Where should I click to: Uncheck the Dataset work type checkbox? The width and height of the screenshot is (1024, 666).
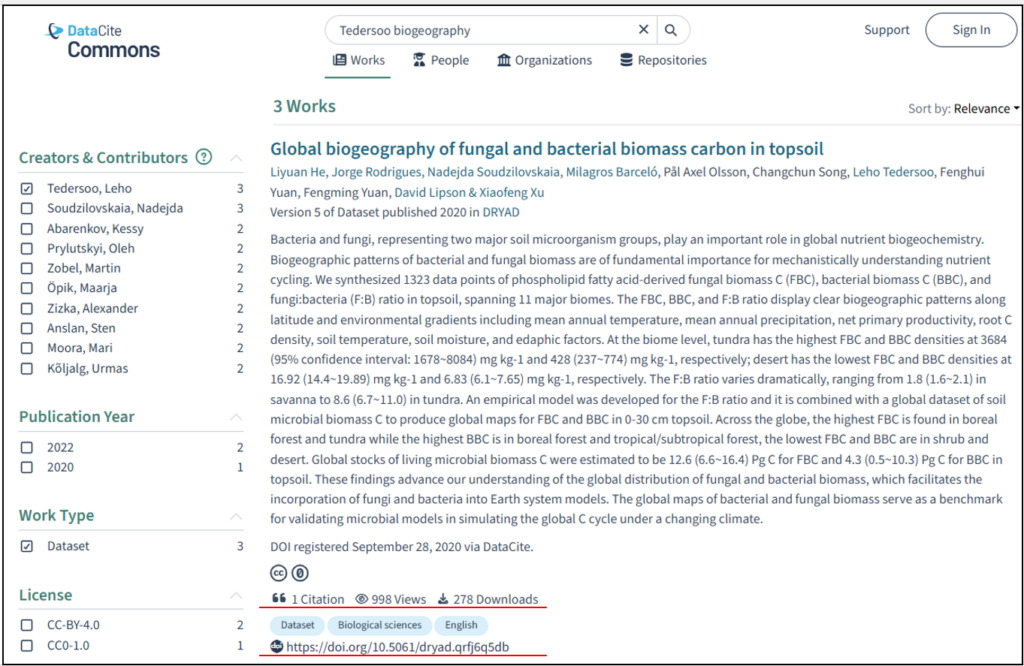pos(27,546)
